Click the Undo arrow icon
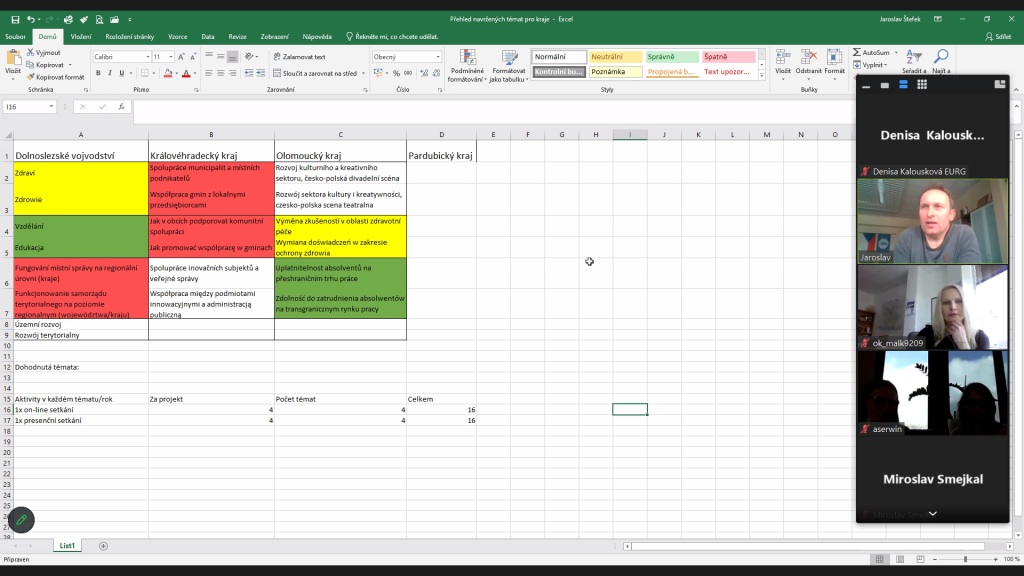The height and width of the screenshot is (576, 1024). tap(30, 20)
